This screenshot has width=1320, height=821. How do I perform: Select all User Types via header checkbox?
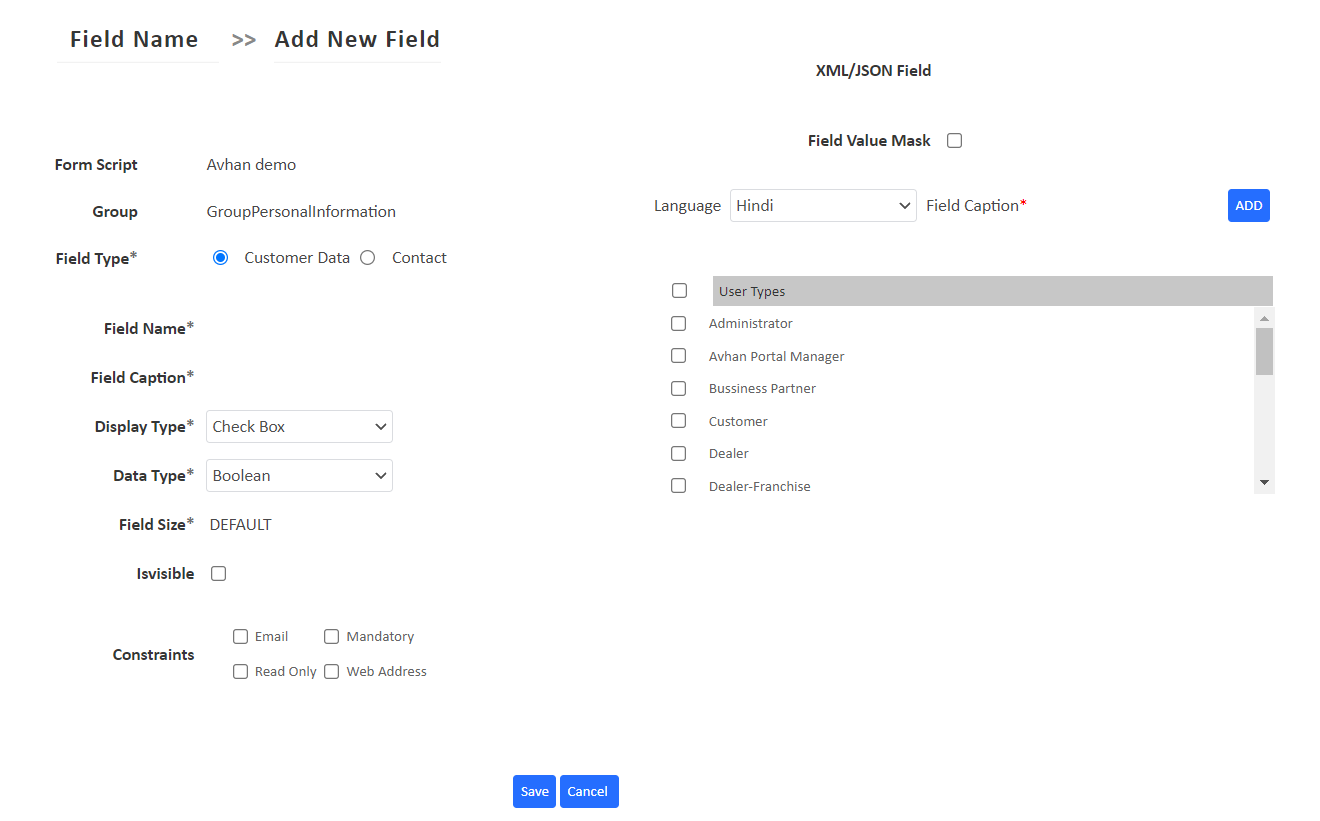(x=679, y=290)
